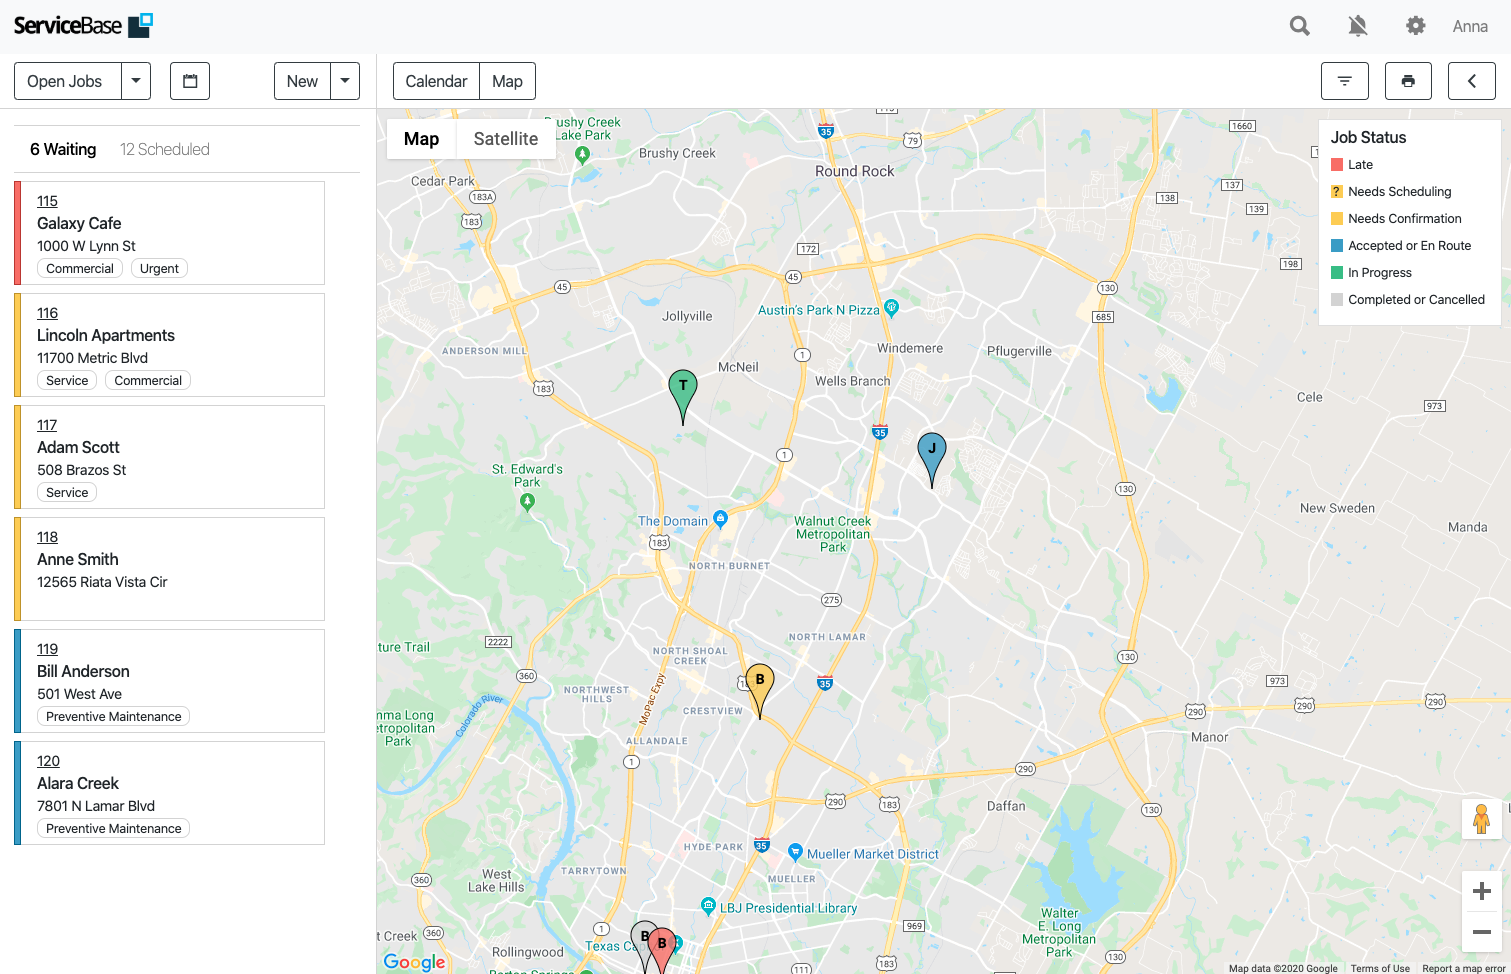Expand the Open Jobs filter dropdown
Viewport: 1511px width, 974px height.
tap(136, 81)
